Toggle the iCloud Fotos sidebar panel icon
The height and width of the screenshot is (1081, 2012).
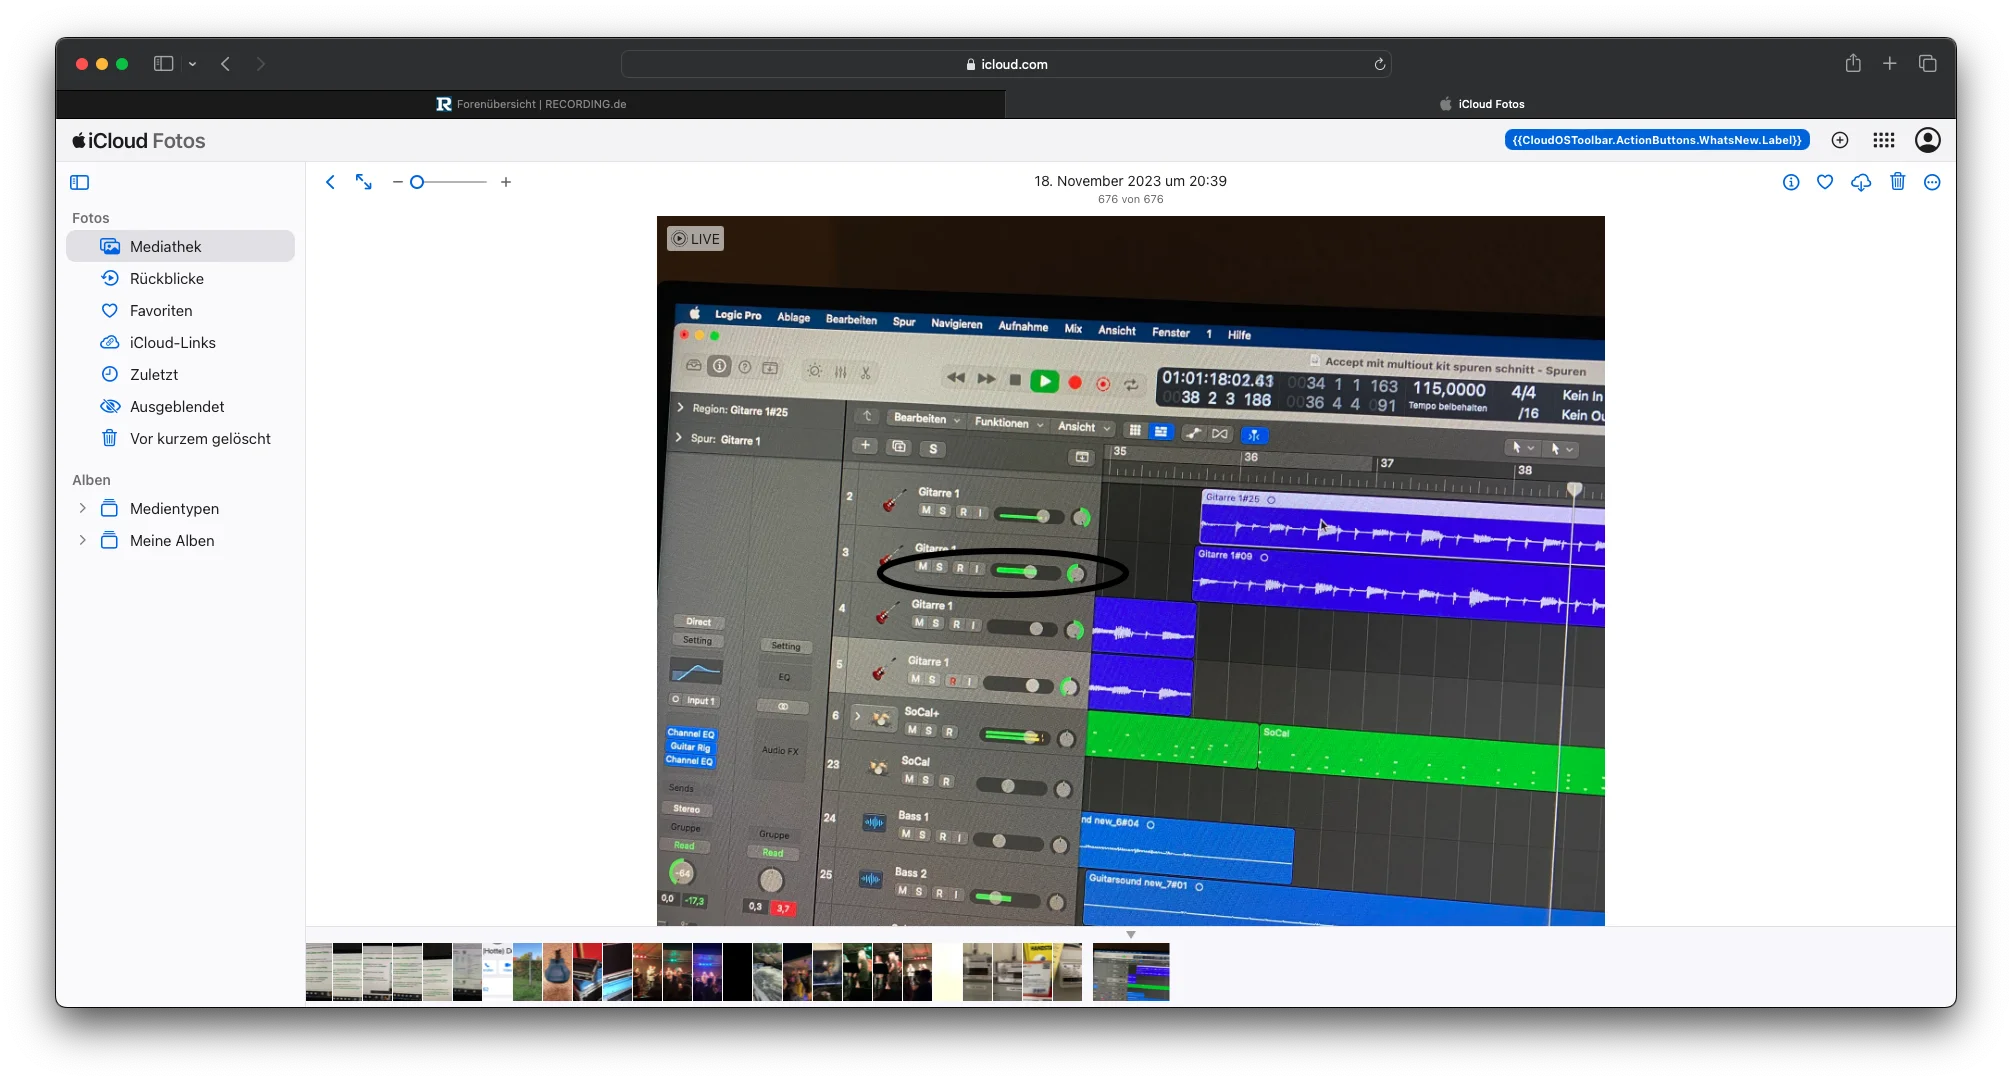click(x=80, y=182)
